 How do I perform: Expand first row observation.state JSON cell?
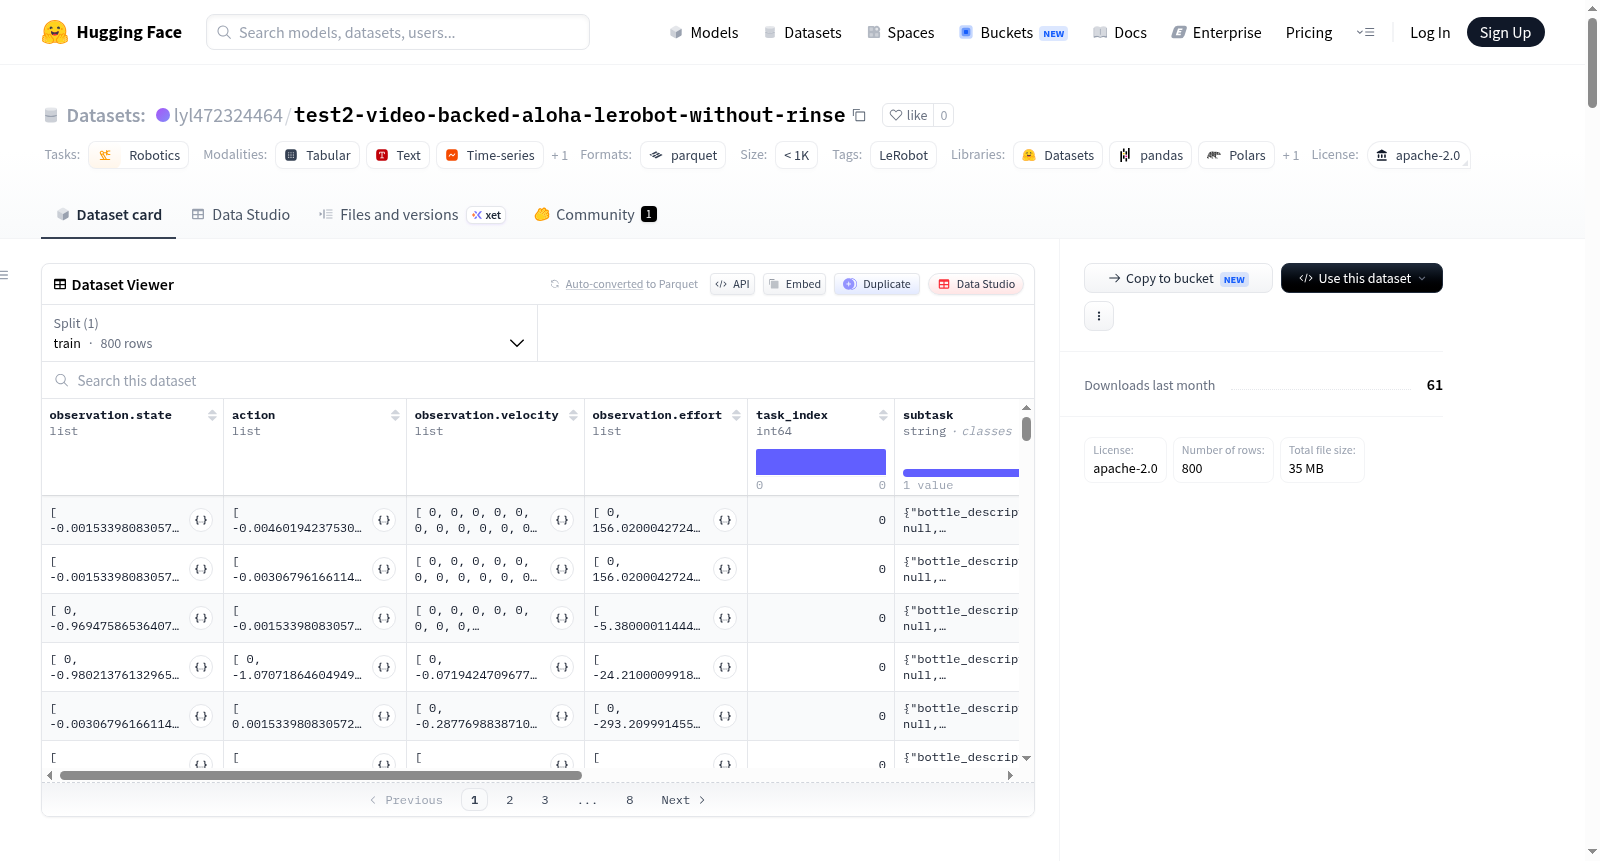click(x=201, y=520)
